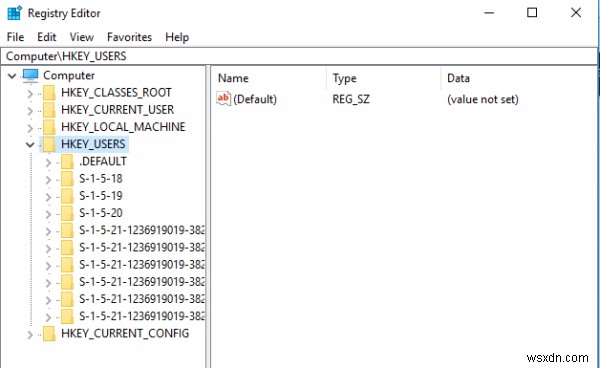Expand the S-1-5-18 subkey

tap(48, 179)
